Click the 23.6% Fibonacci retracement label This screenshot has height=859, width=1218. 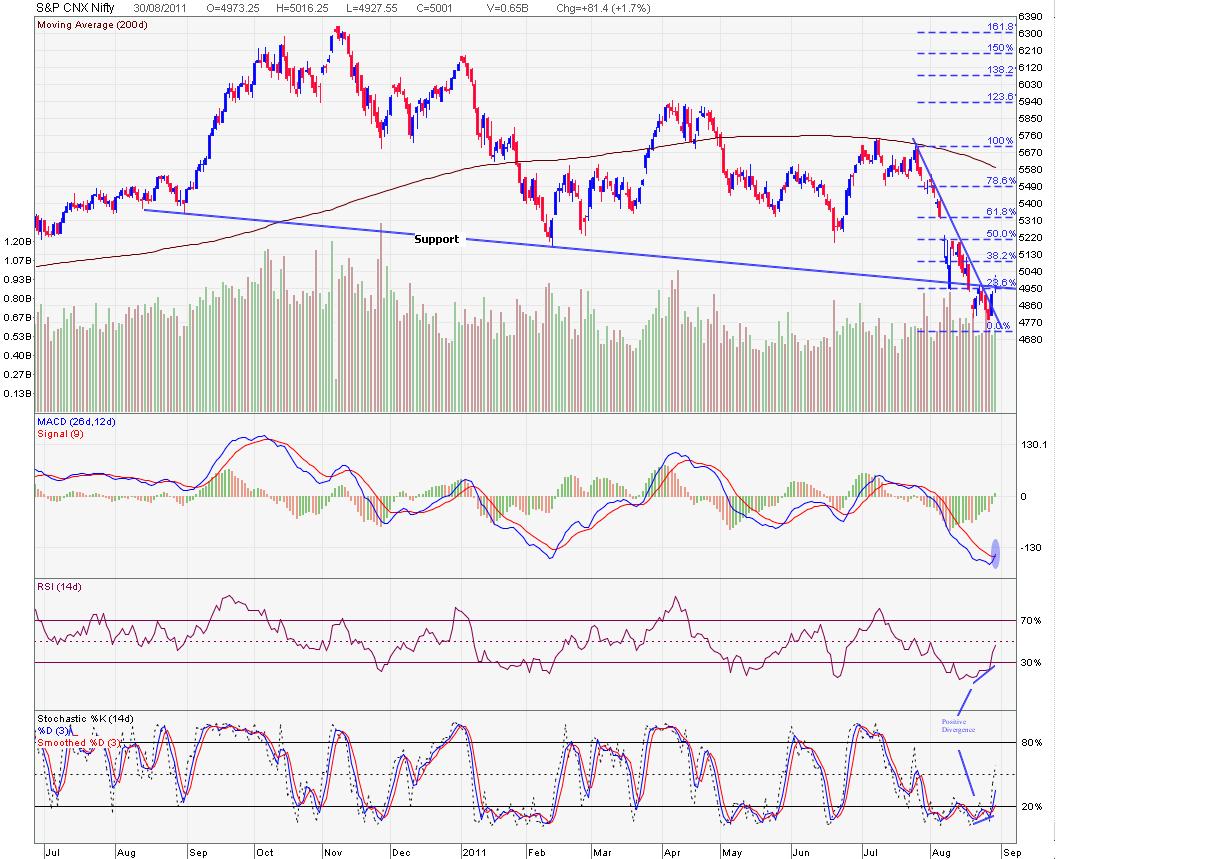point(1001,283)
